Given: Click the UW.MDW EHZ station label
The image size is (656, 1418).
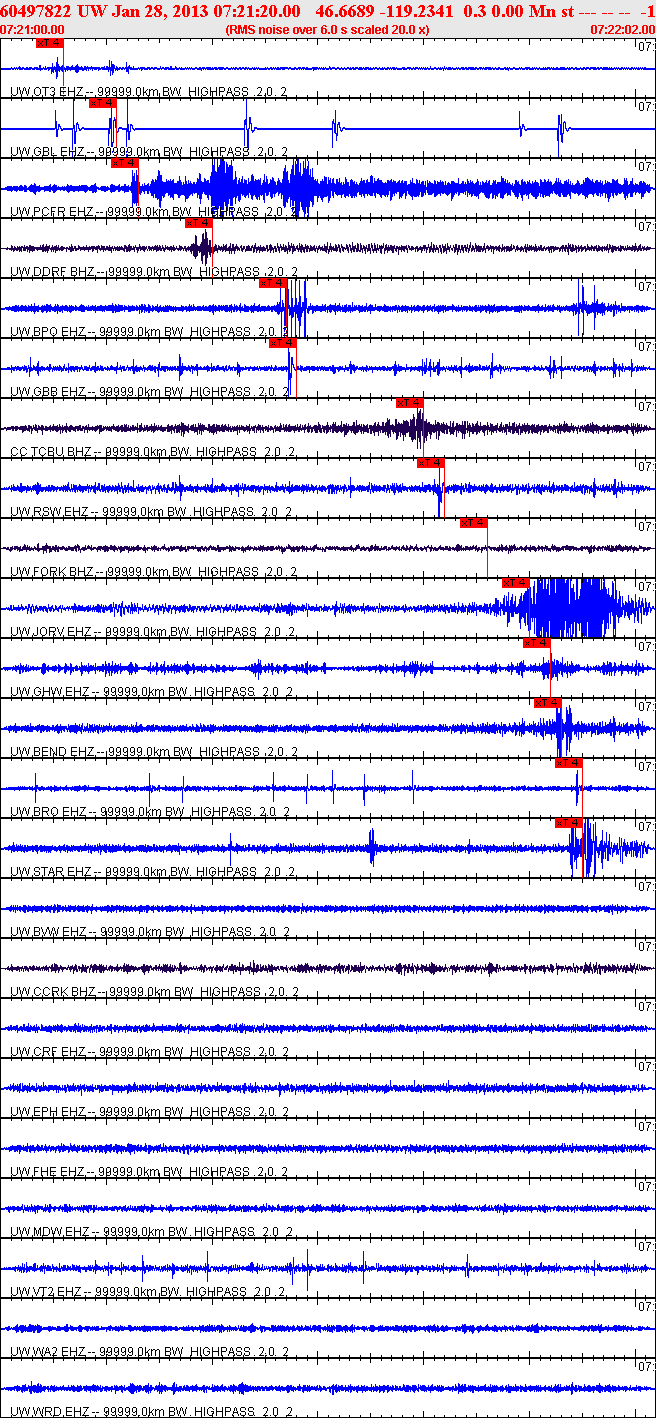Looking at the screenshot, I should (48, 1232).
